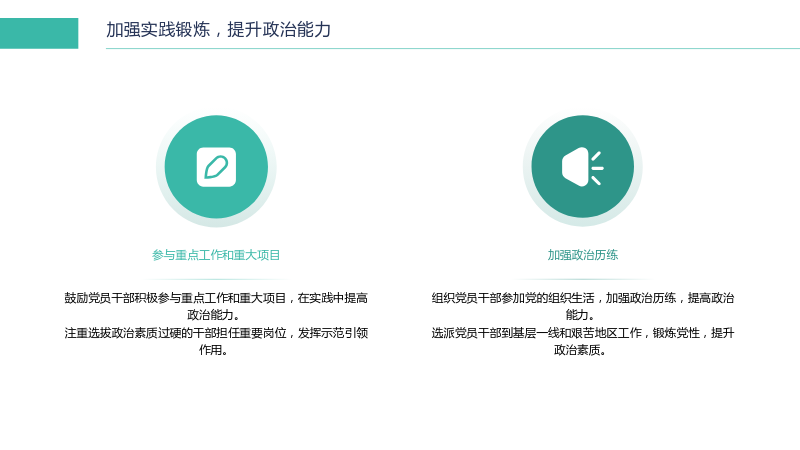Click the sound wave lines beside megaphone
800x450 pixels.
pos(597,168)
